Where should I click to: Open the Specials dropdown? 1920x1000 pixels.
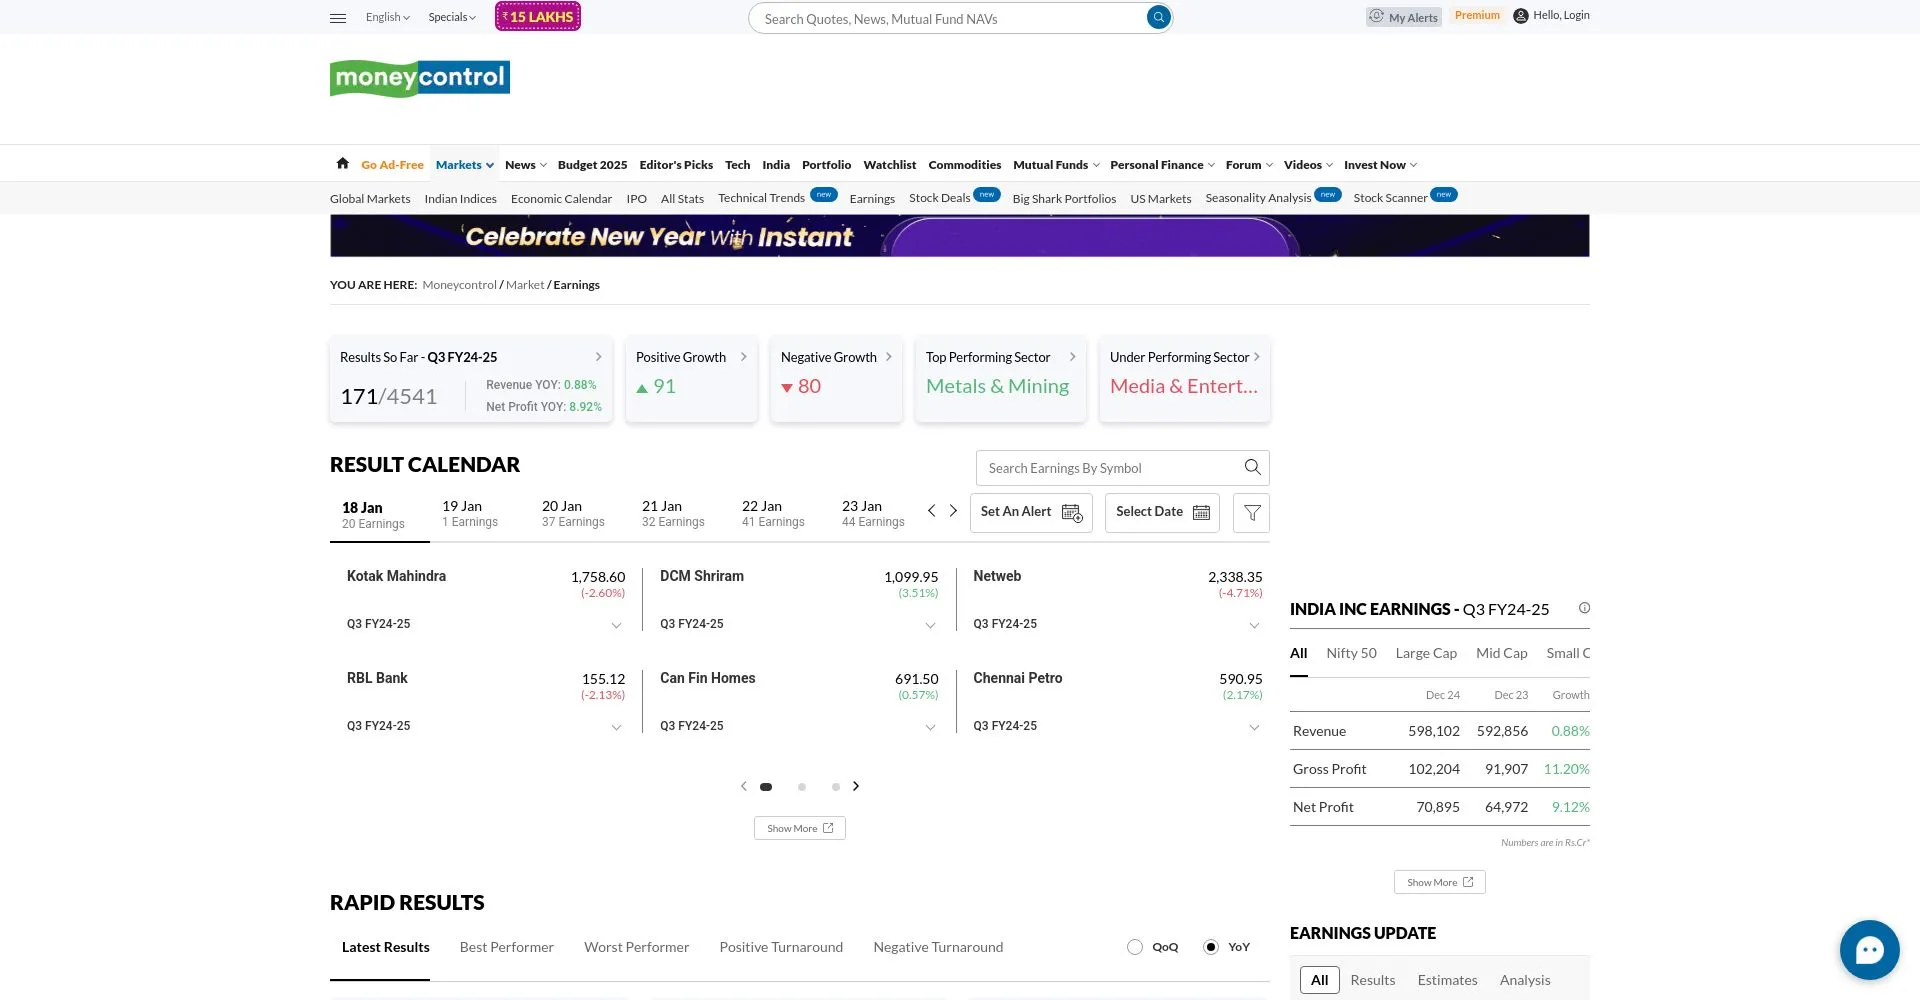click(452, 17)
